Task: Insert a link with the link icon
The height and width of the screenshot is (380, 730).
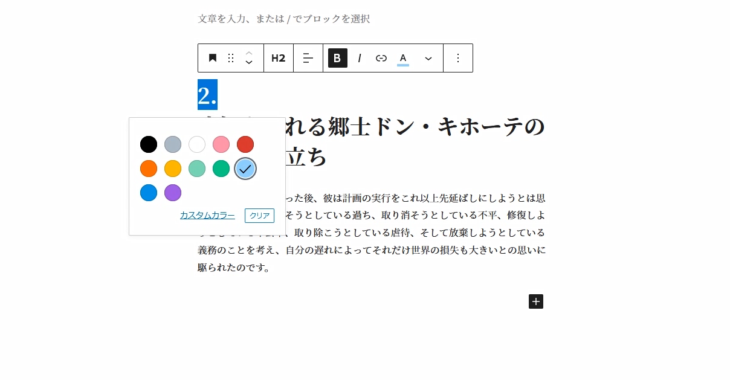Action: (381, 58)
